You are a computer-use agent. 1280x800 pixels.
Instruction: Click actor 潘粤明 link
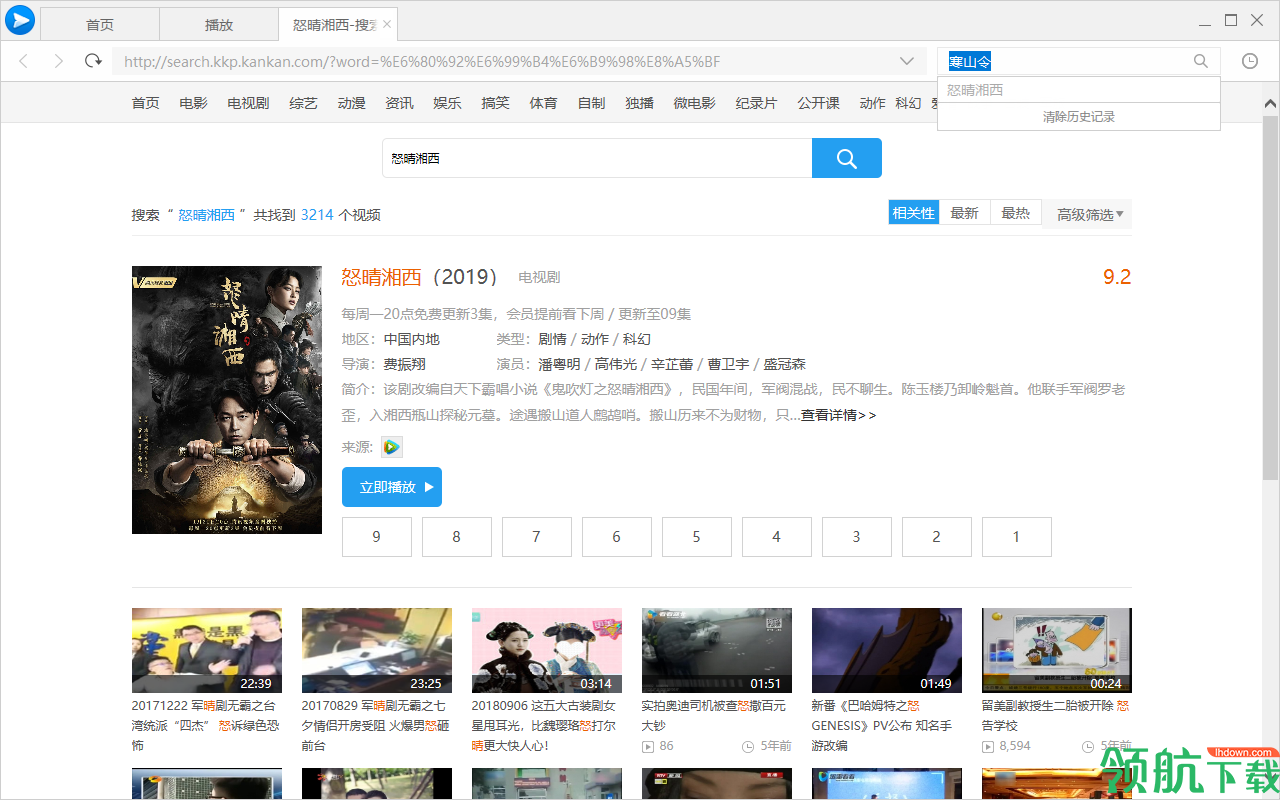(x=559, y=364)
